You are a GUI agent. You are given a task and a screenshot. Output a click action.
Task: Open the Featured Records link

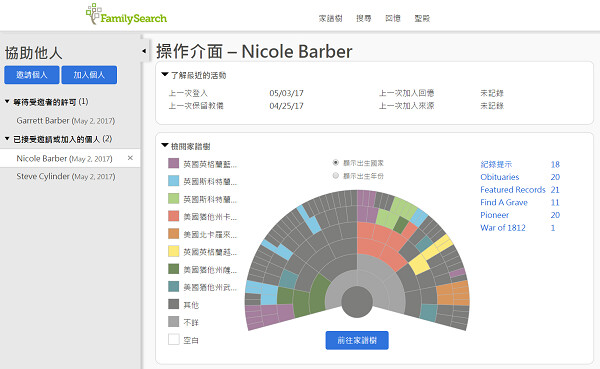point(513,189)
